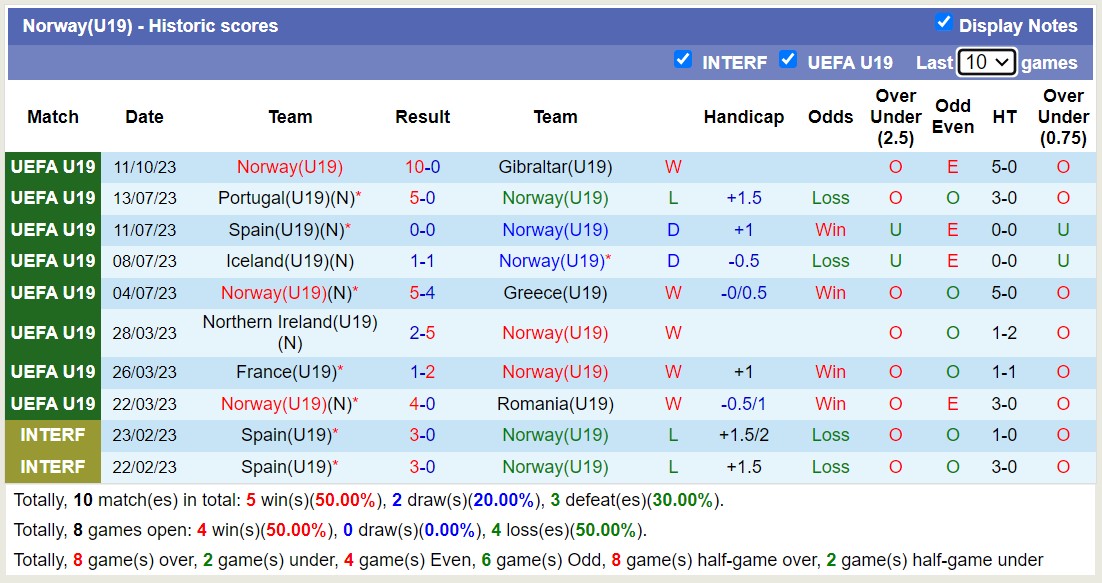The image size is (1102, 583).
Task: Click Gibraltar(U19) team link
Action: [x=555, y=167]
